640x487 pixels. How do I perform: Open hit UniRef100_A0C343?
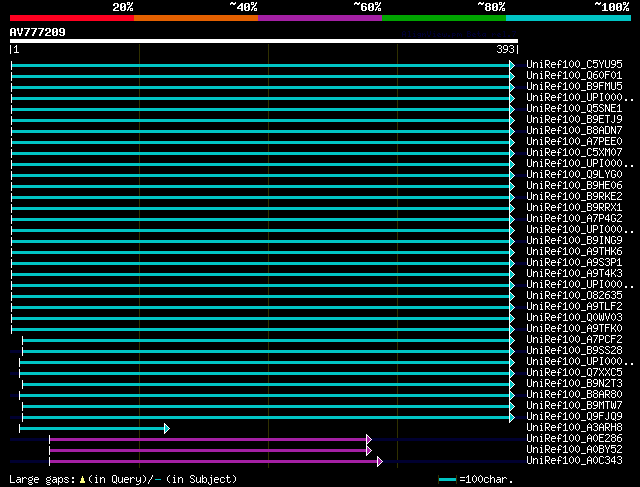574,461
